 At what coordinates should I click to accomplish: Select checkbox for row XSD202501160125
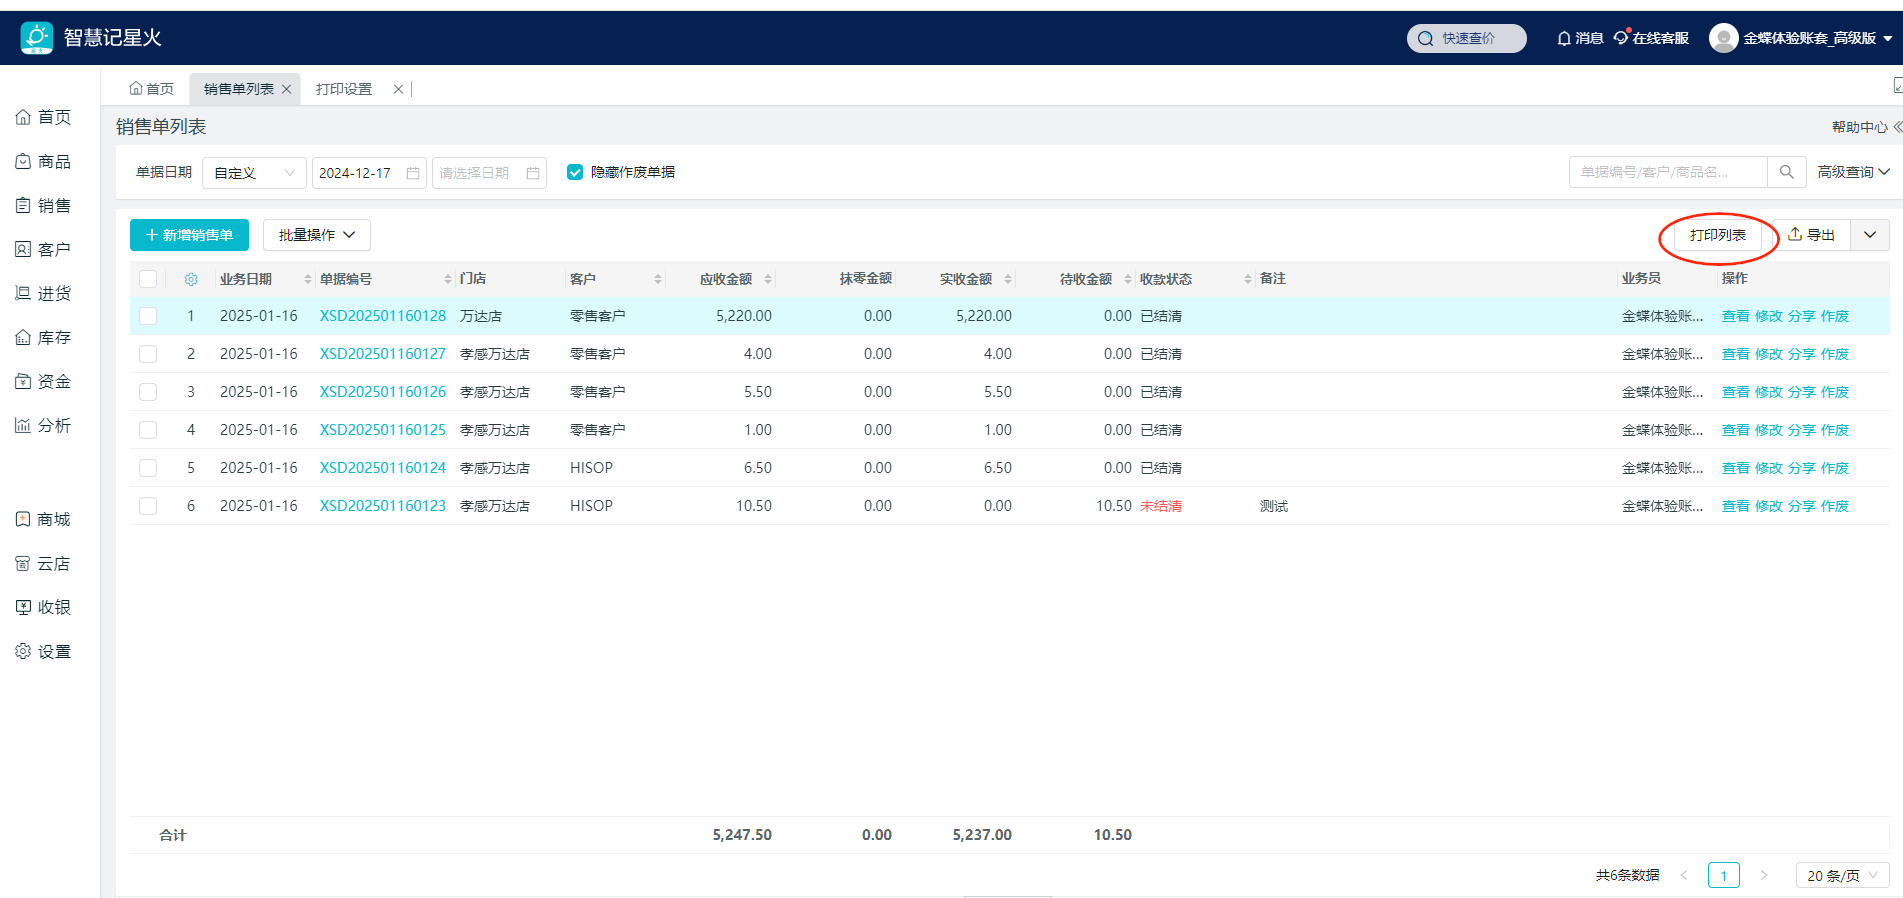(148, 430)
